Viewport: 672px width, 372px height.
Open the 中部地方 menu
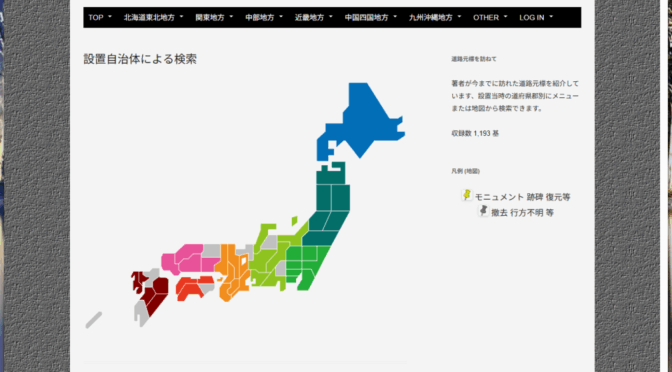click(264, 18)
